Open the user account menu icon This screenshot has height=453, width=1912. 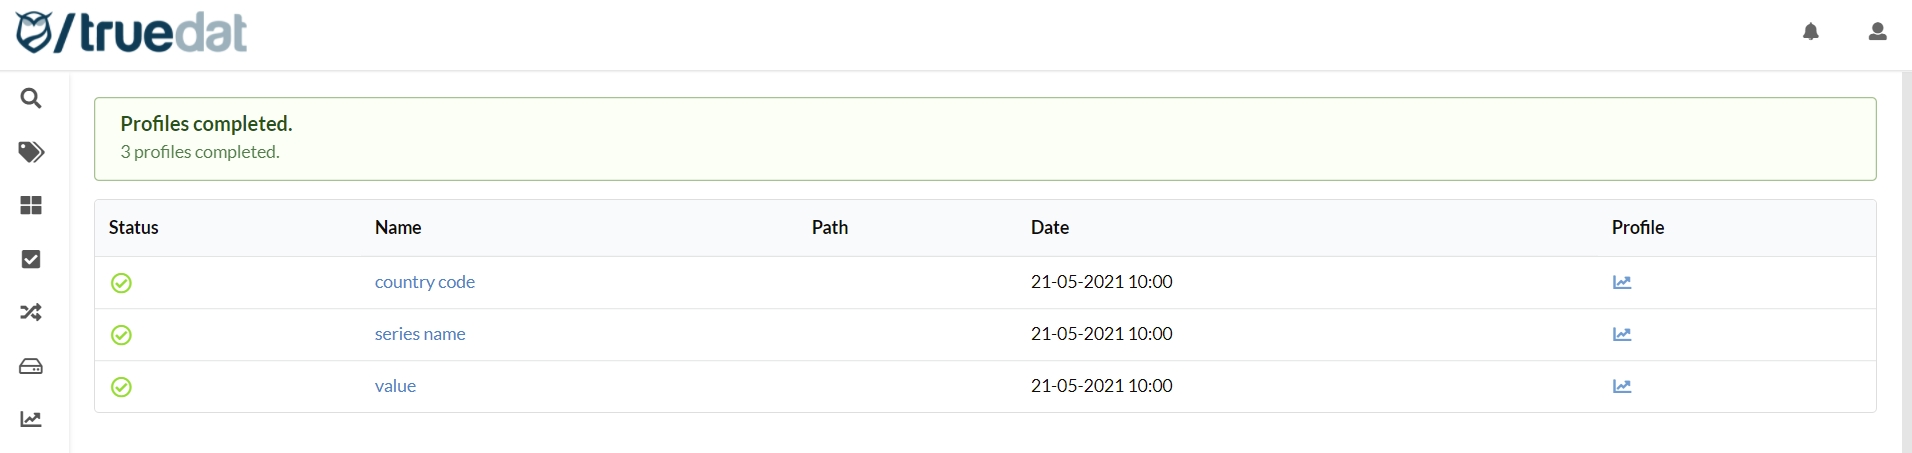point(1877,32)
